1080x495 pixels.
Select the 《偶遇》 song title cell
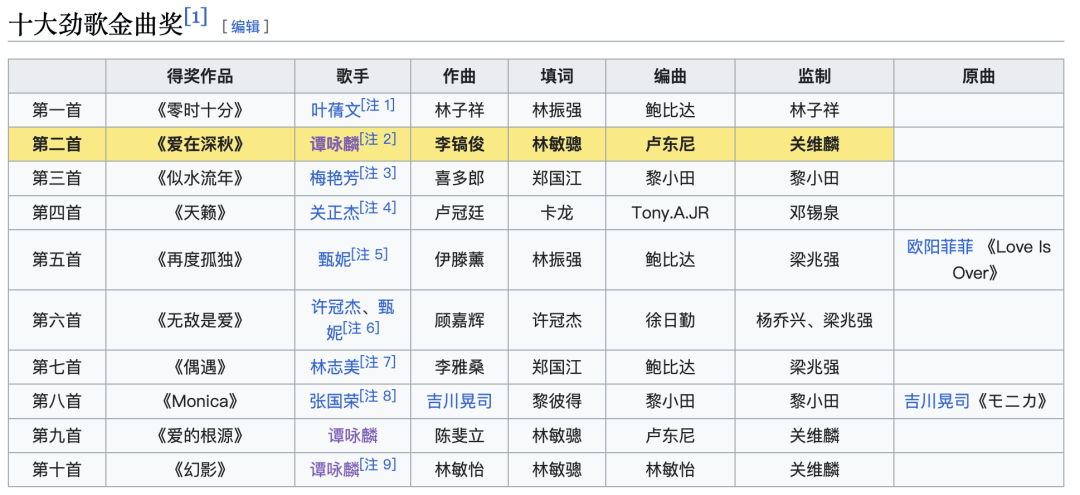[x=200, y=368]
